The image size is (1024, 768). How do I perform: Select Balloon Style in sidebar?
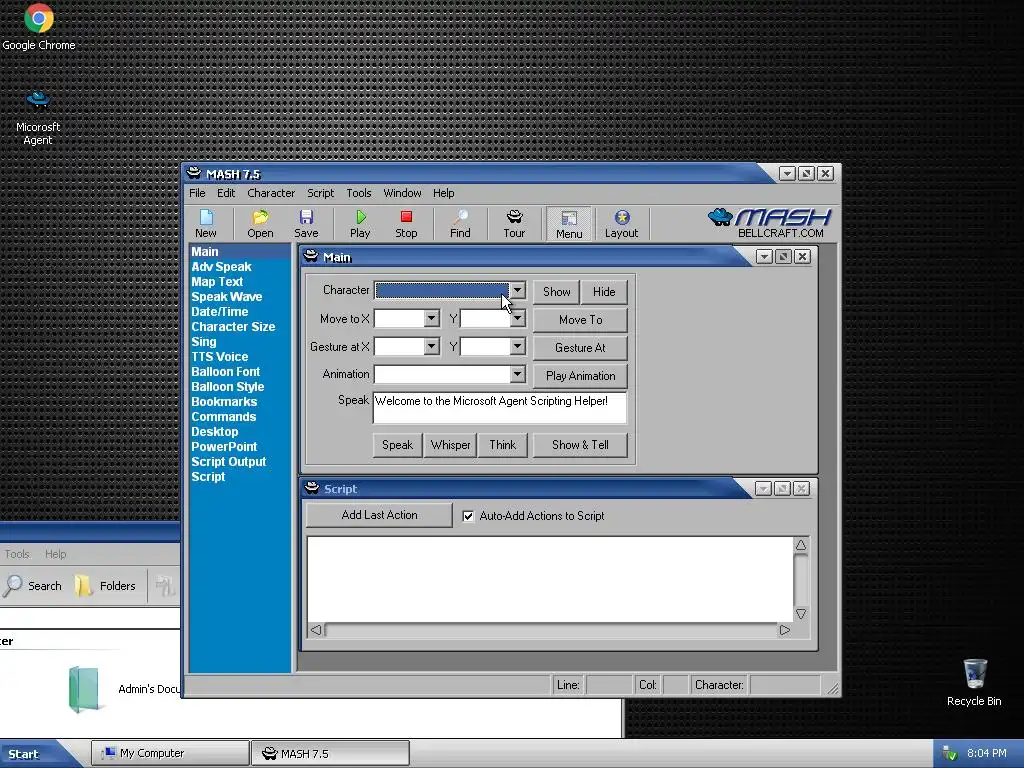pos(227,387)
